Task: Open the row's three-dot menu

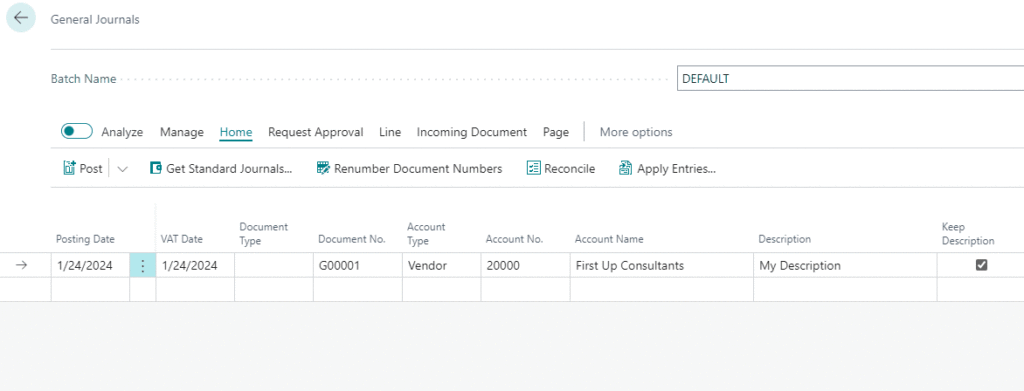Action: point(142,266)
